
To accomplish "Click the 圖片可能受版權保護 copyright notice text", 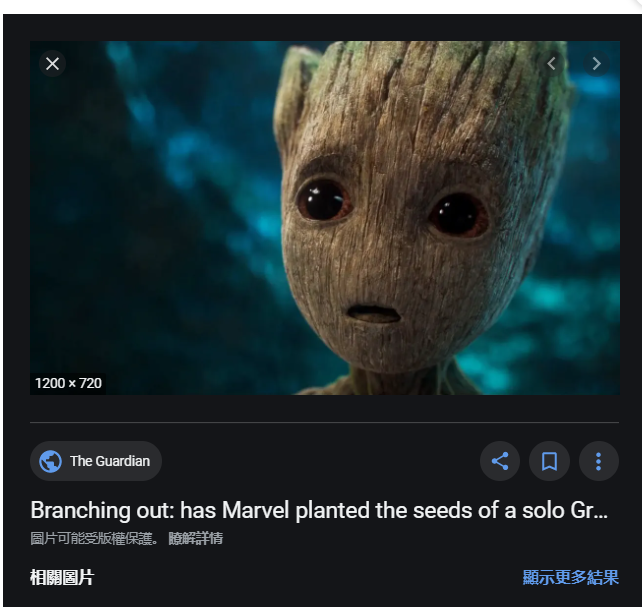I will [x=94, y=538].
